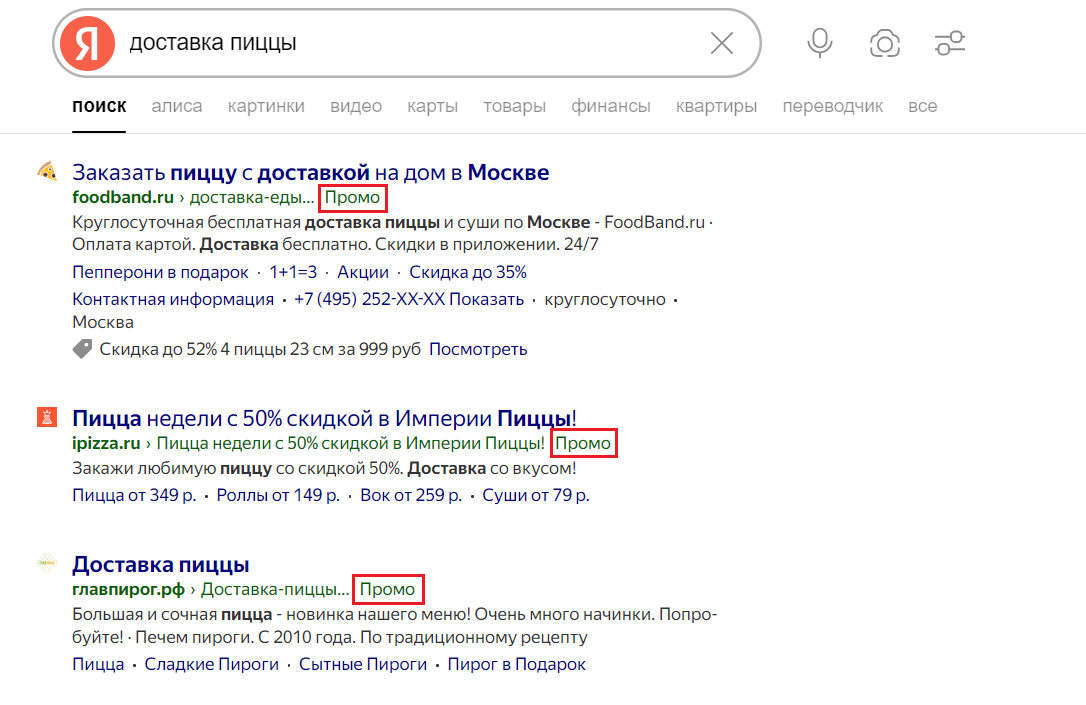Click the discount price tag icon
Screen dimensions: 1086x705
pyautogui.click(x=82, y=349)
